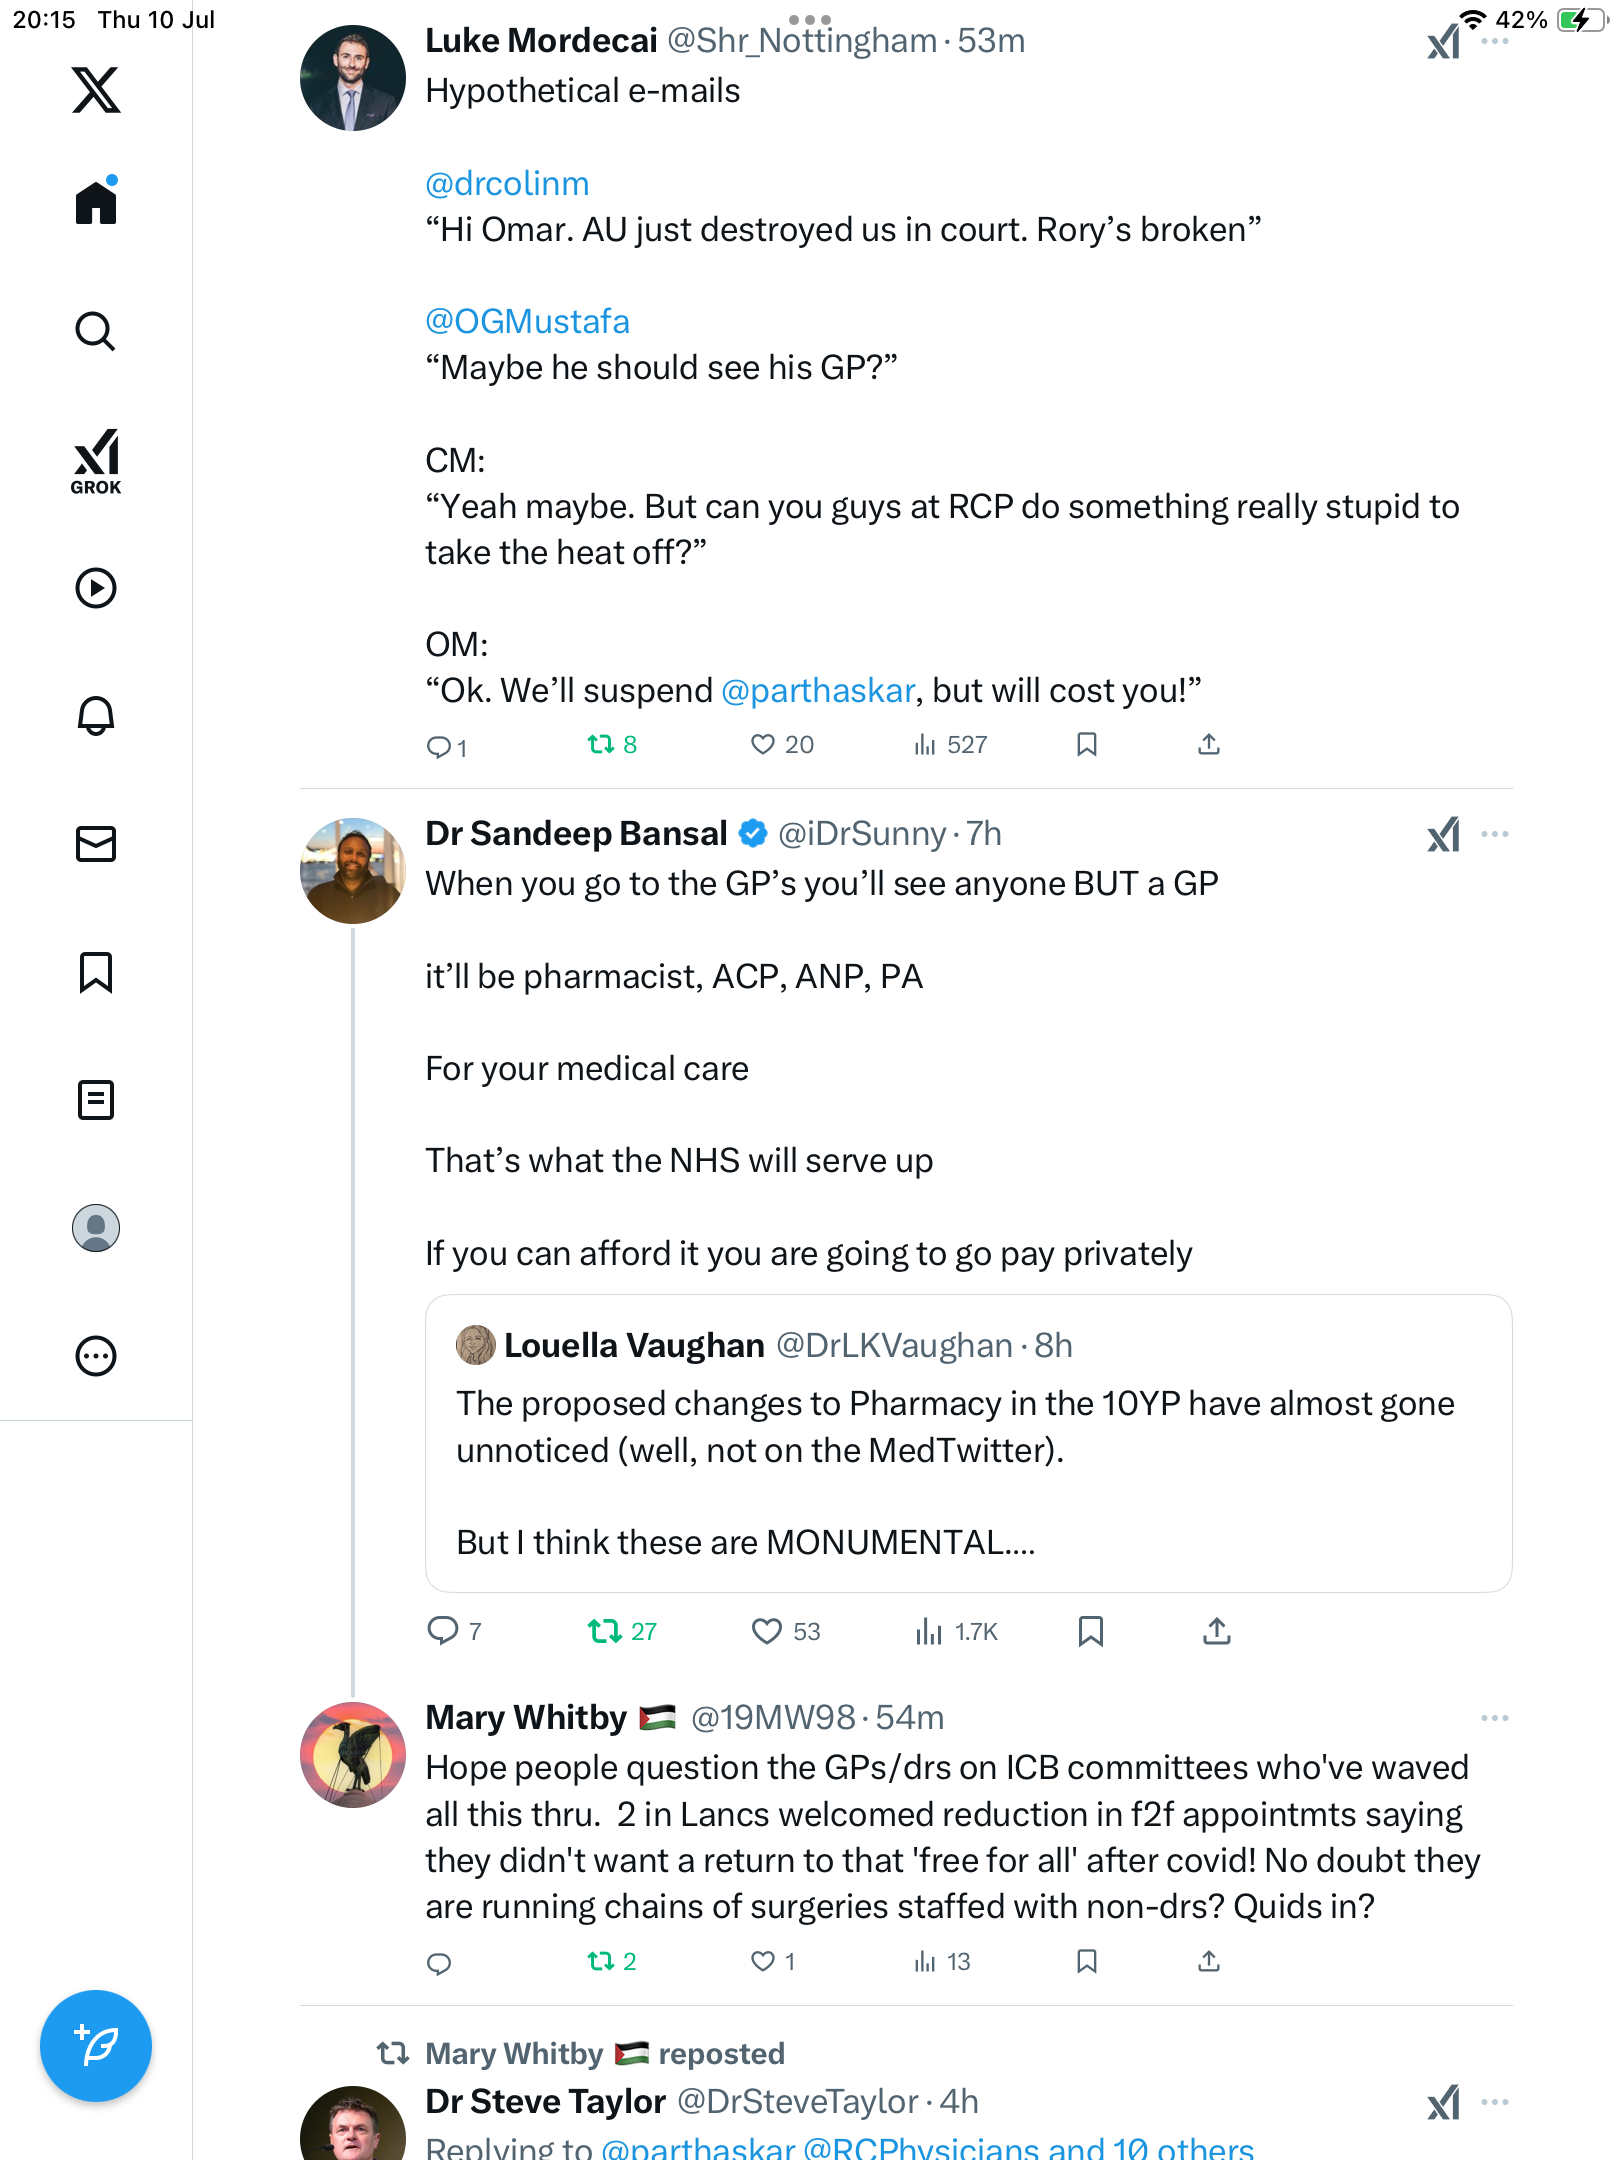Open more options on Dr Sandeep Bansal's post
Screen dimensions: 1620x2160
coord(1495,834)
